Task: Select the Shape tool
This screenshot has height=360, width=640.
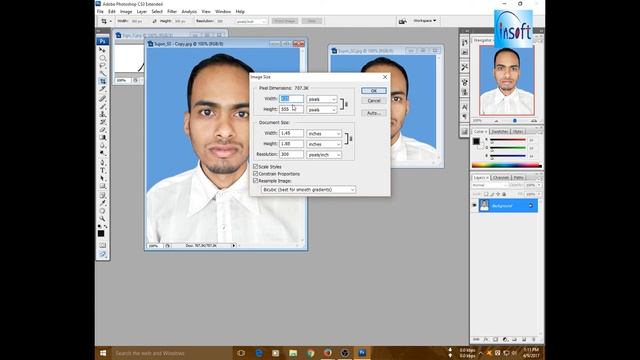Action: point(102,186)
